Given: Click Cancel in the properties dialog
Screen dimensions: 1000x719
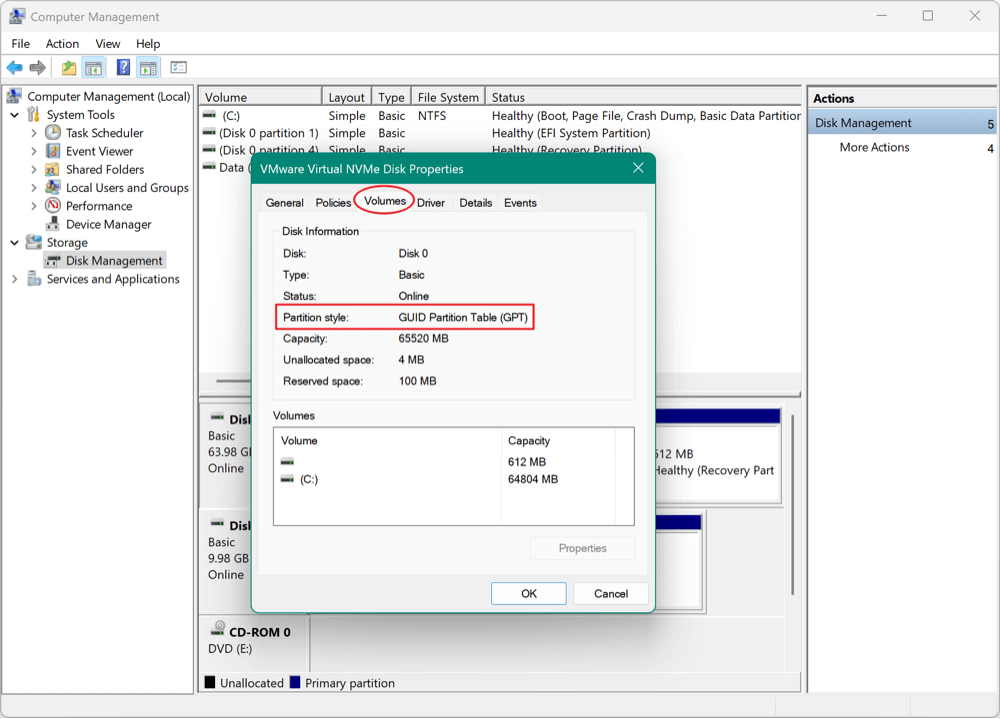Looking at the screenshot, I should (610, 593).
